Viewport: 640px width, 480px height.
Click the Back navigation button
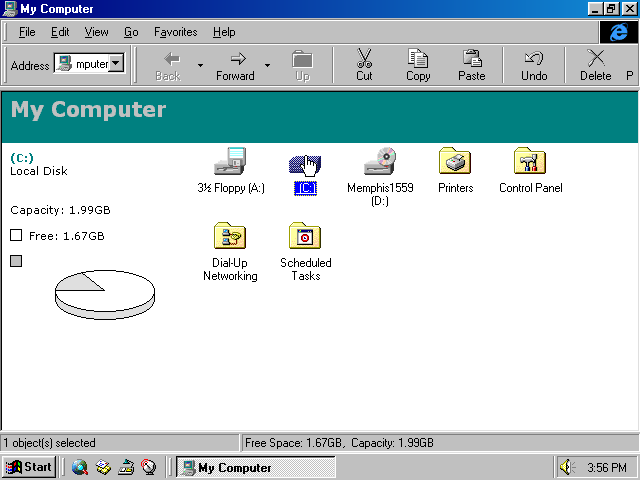tap(168, 65)
